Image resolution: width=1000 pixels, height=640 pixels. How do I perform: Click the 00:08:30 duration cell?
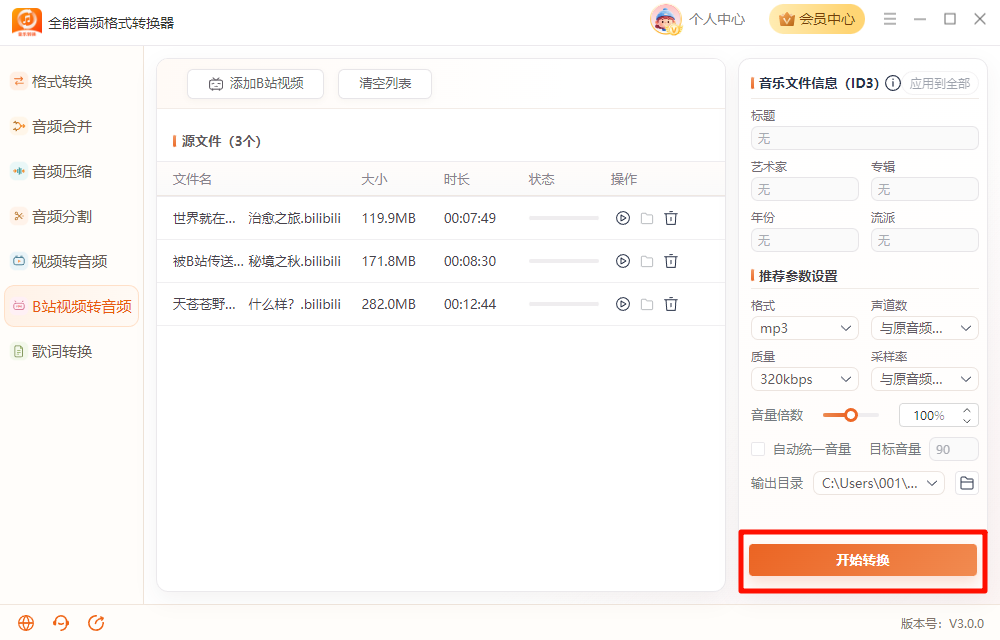(x=470, y=261)
